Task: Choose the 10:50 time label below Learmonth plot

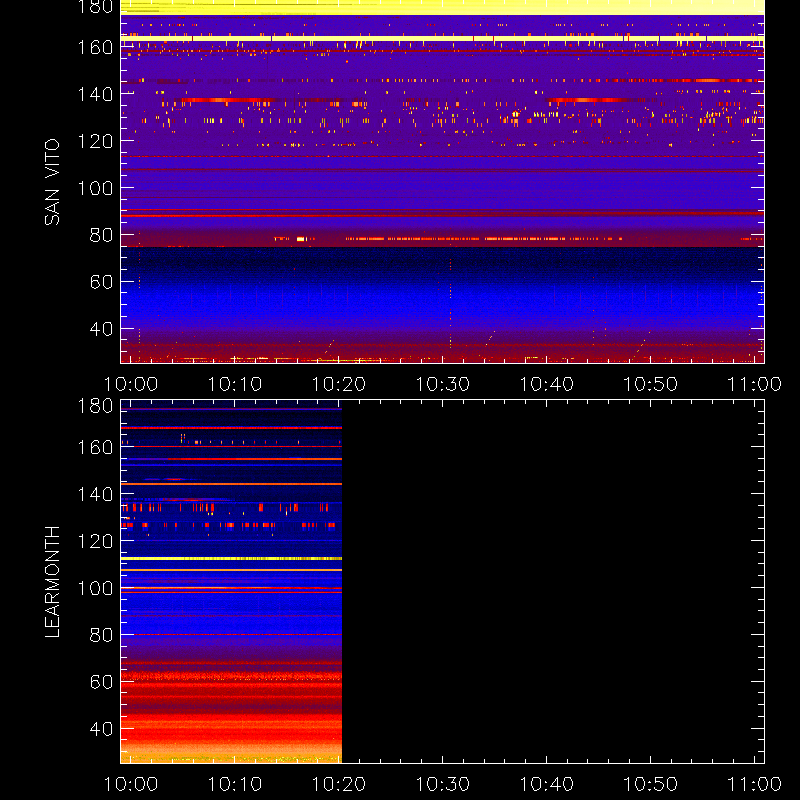Action: click(x=651, y=784)
